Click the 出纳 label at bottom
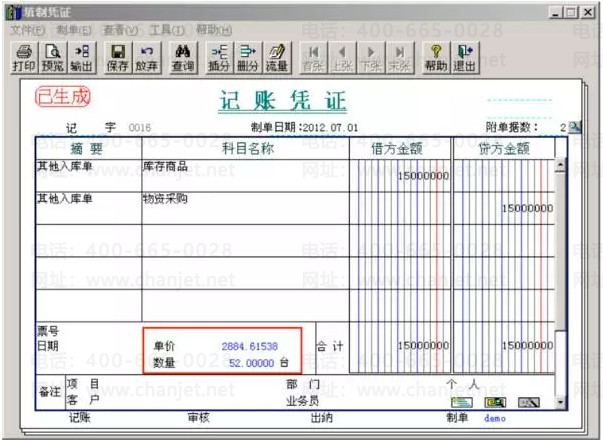This screenshot has width=603, height=444. (x=322, y=418)
